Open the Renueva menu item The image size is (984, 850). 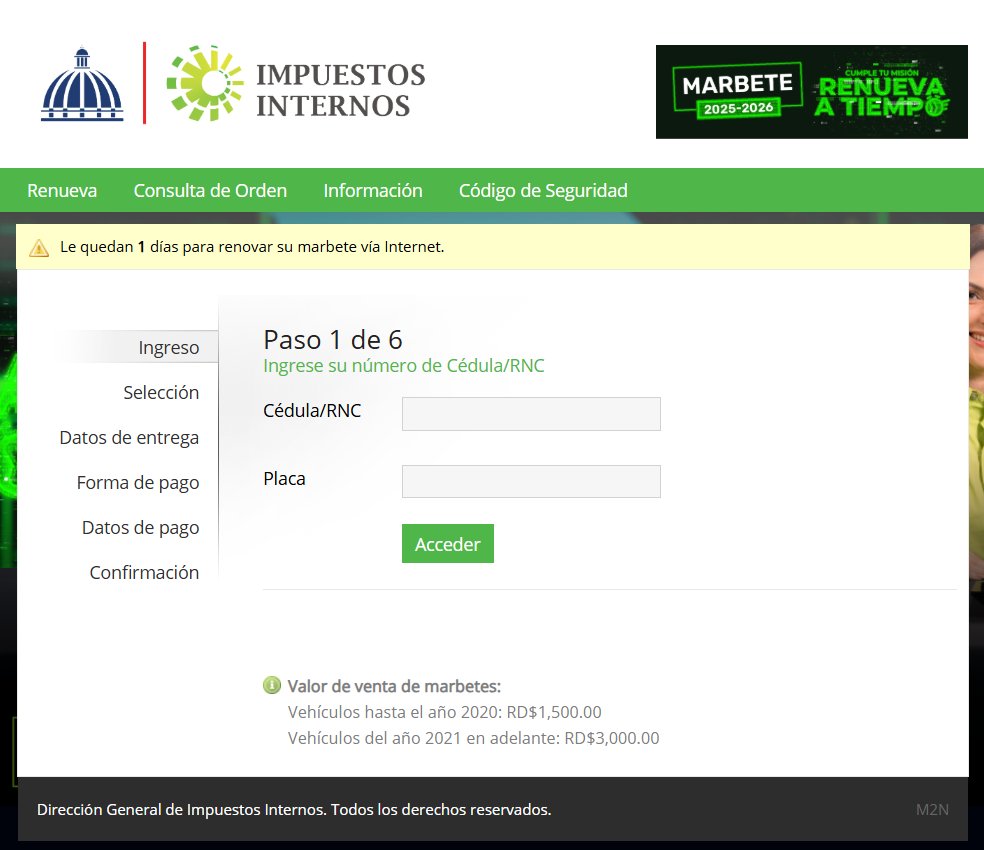point(62,190)
